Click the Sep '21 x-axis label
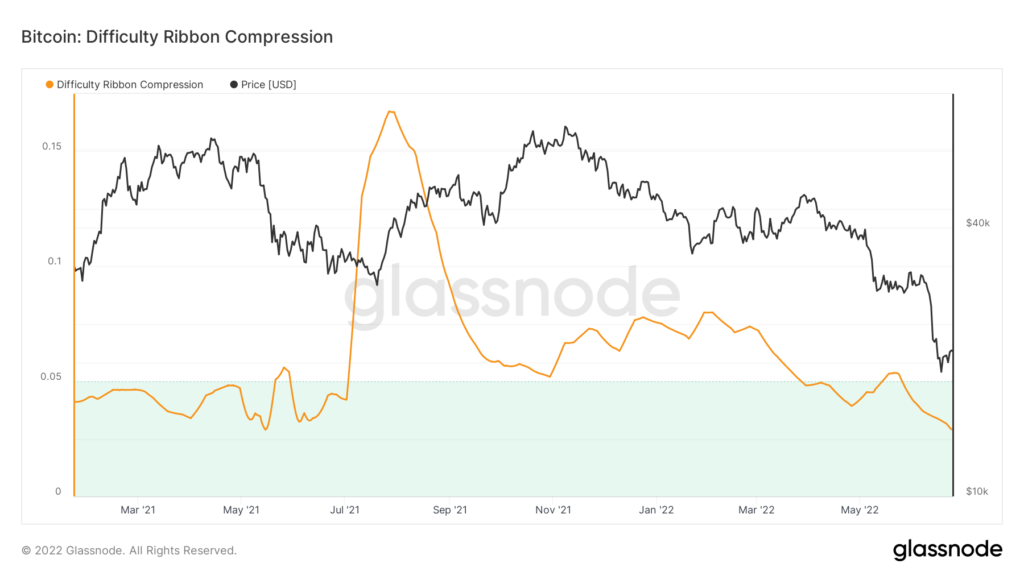The image size is (1024, 576). pos(449,510)
